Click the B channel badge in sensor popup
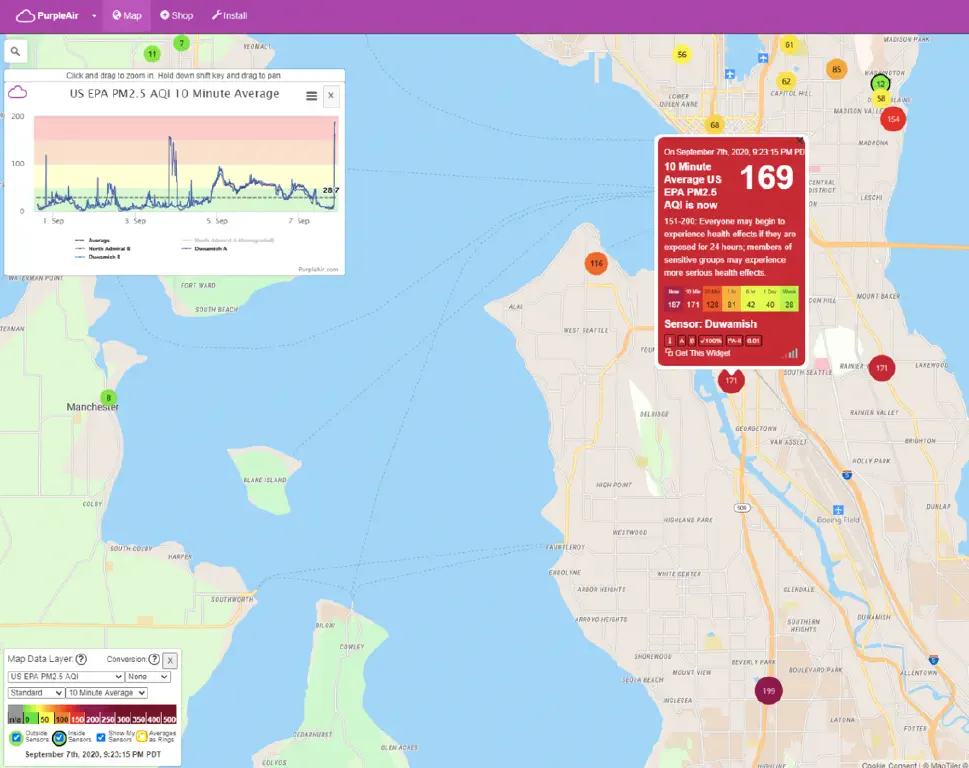This screenshot has height=768, width=969. click(x=692, y=340)
